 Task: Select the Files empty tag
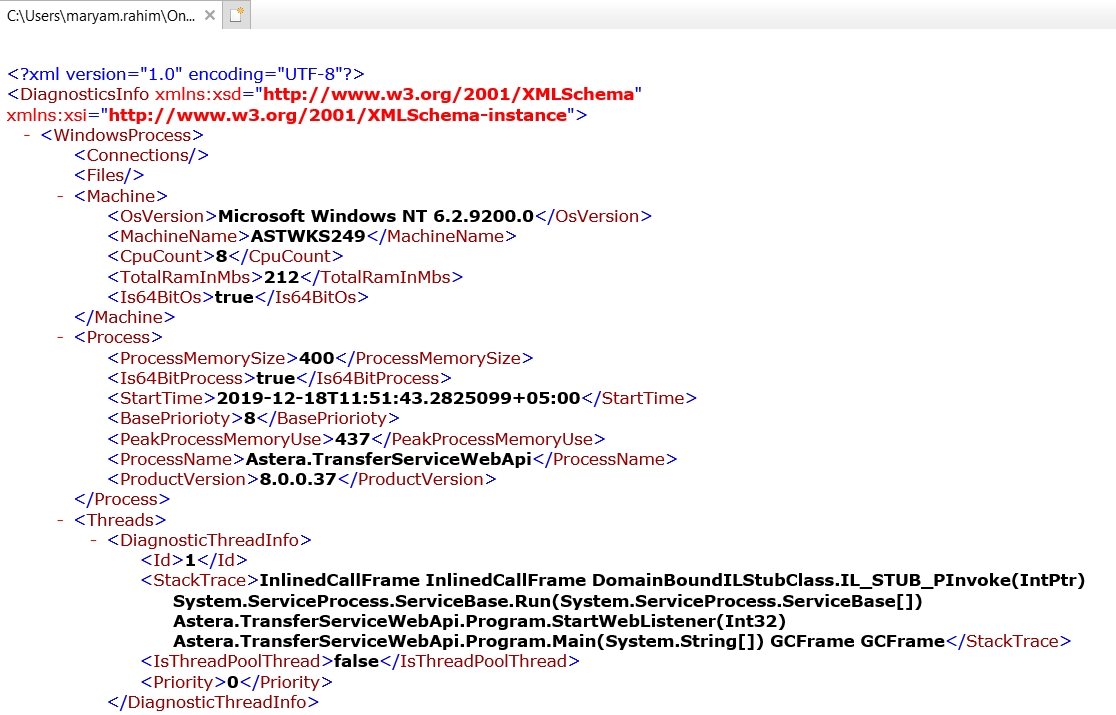click(x=109, y=175)
